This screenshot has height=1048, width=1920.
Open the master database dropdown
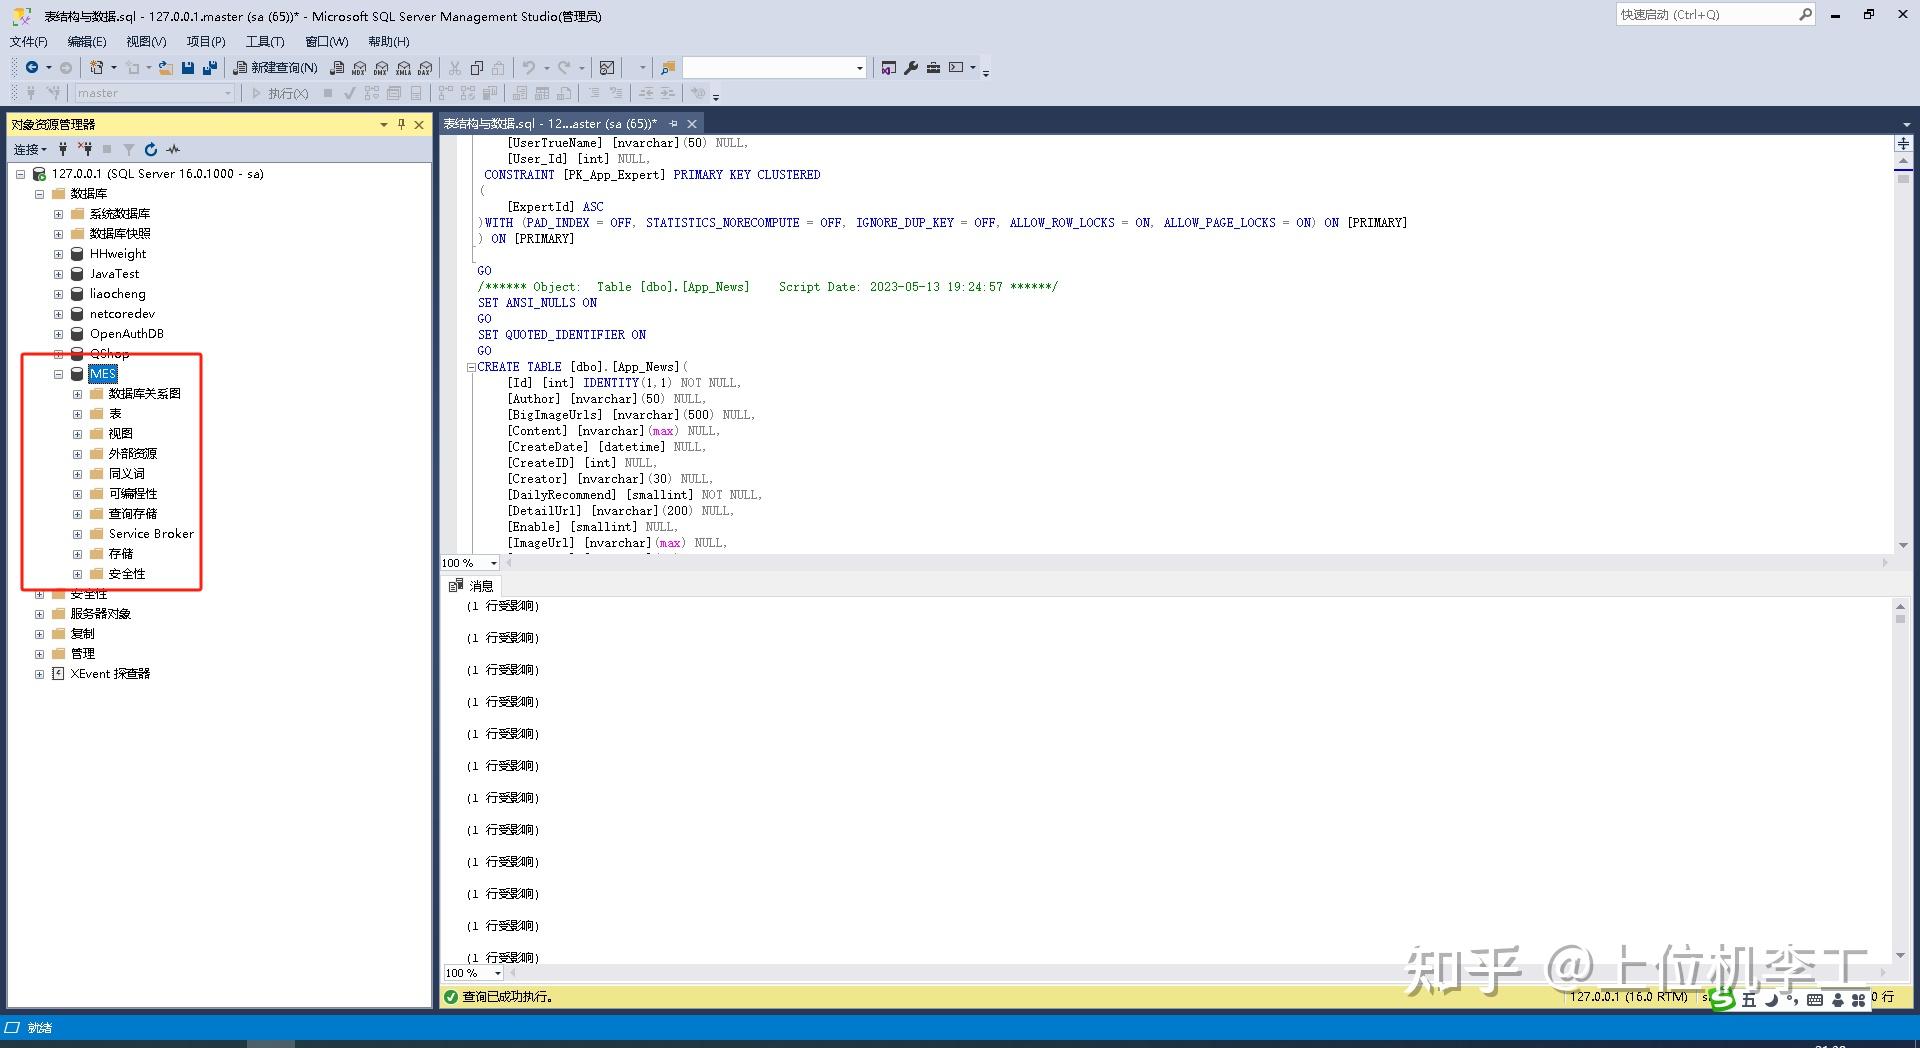229,93
